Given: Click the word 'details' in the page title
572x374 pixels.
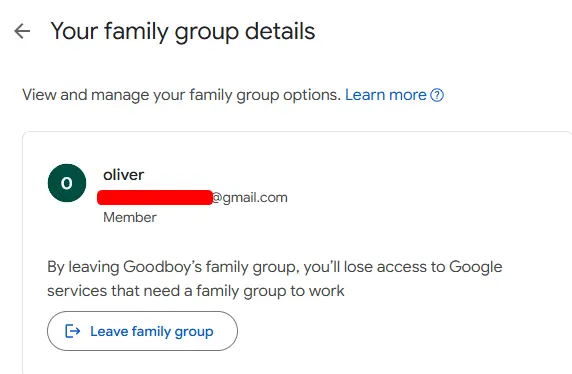Looking at the screenshot, I should (280, 31).
